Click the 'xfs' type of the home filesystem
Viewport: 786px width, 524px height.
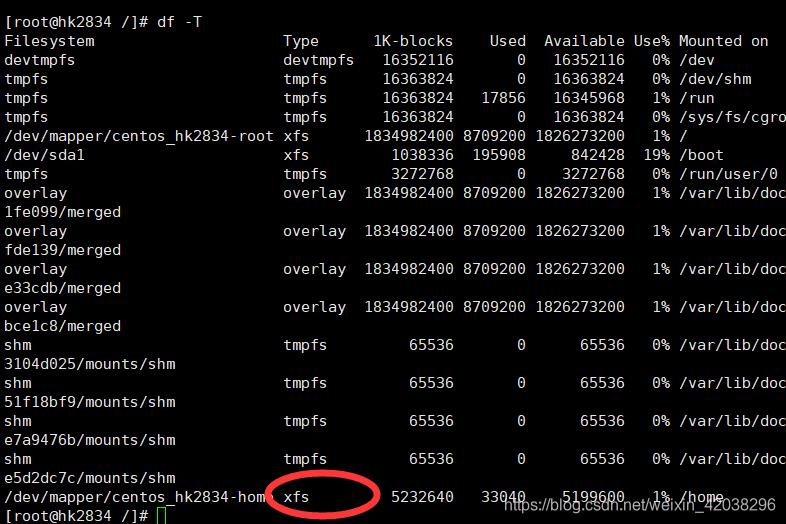[296, 497]
